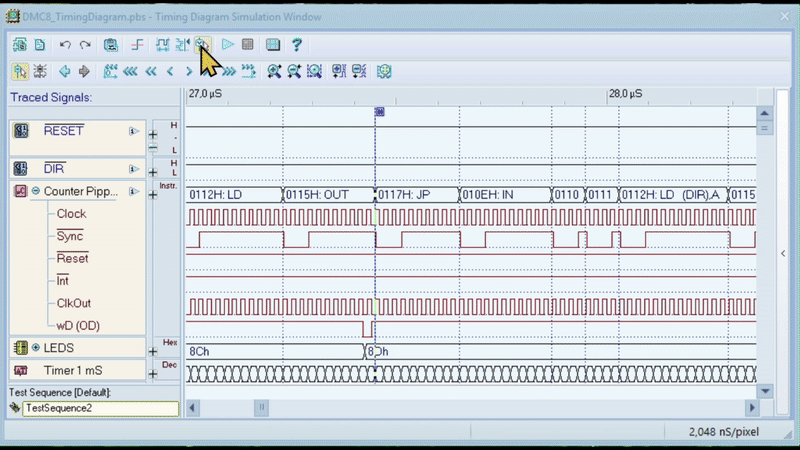Click the RESET signal type icon
This screenshot has height=450, width=800.
pyautogui.click(x=21, y=131)
